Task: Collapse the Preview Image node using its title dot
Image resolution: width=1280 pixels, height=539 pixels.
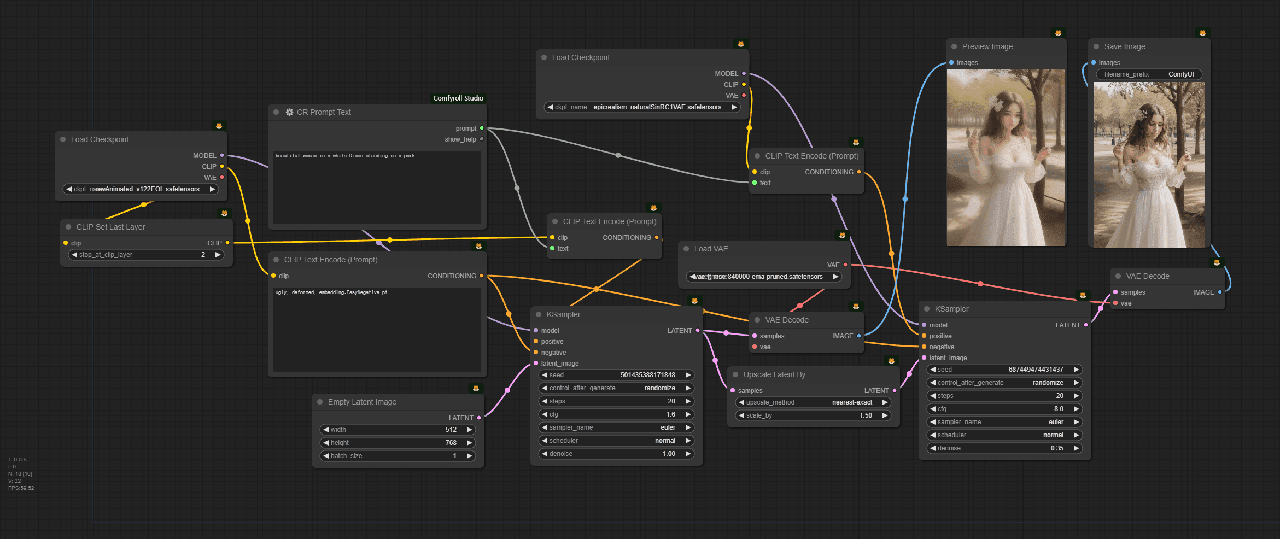Action: coord(954,47)
